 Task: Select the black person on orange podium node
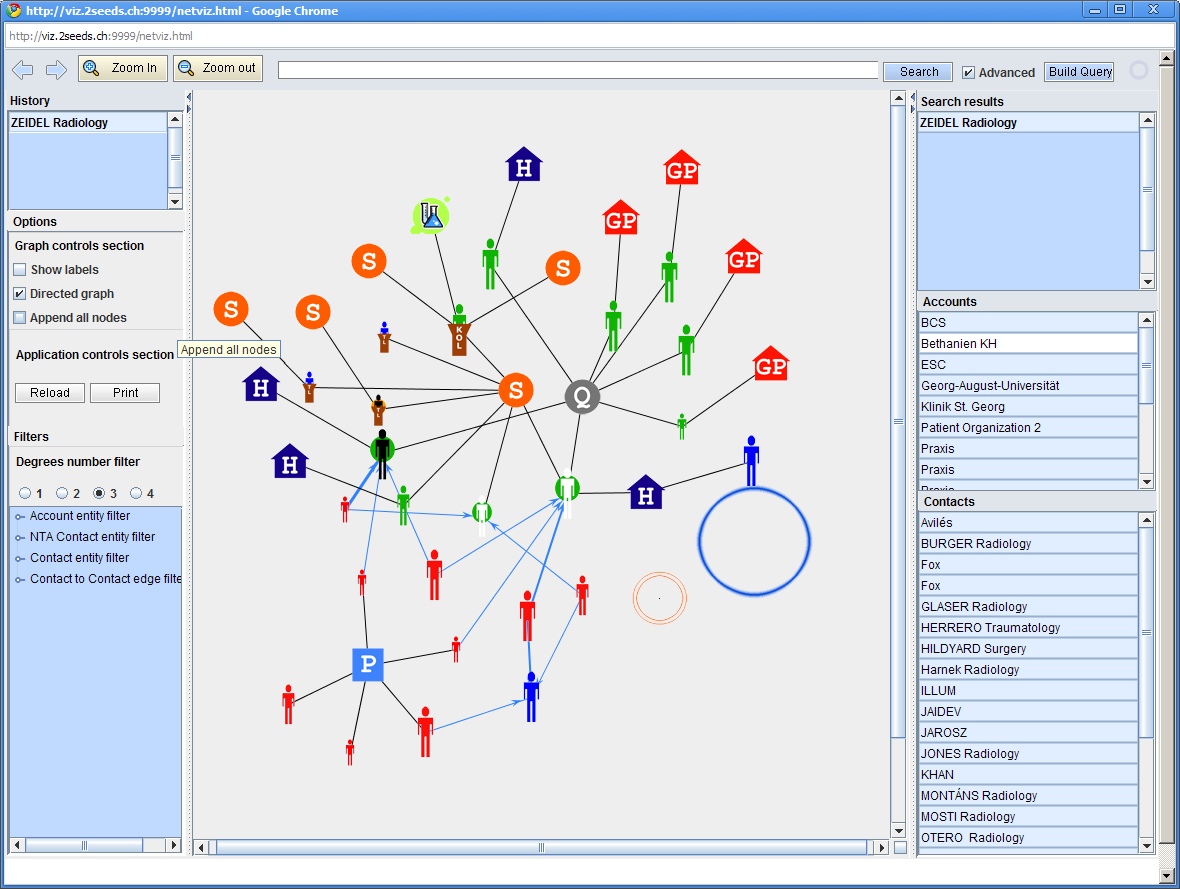(x=379, y=410)
